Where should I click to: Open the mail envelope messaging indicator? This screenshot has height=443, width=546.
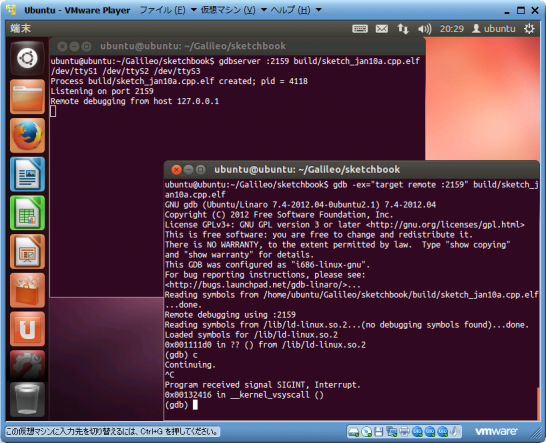(x=382, y=29)
